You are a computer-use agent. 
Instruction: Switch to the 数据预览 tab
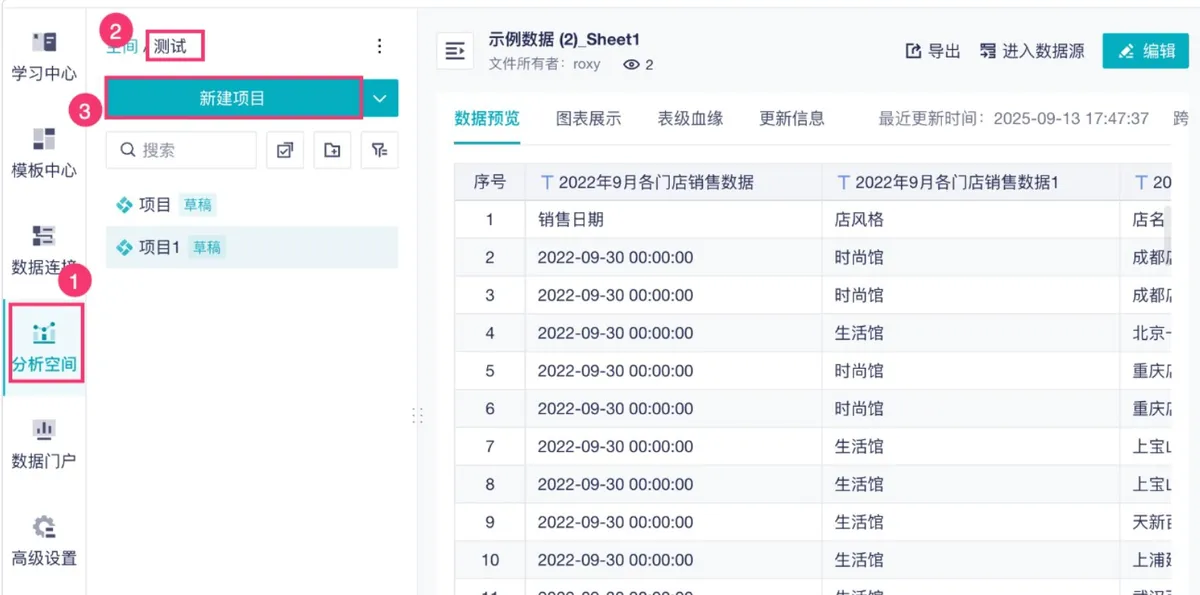[487, 119]
